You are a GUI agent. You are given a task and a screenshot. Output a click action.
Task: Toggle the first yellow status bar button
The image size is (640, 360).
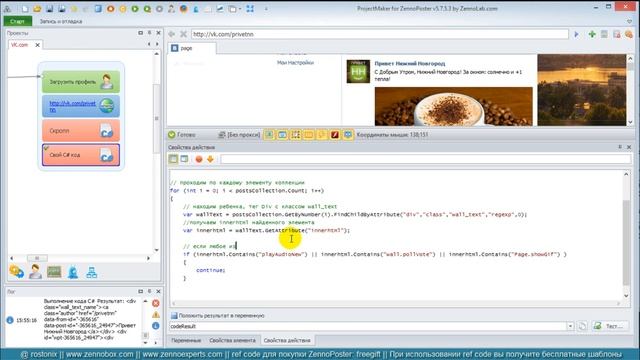point(269,135)
